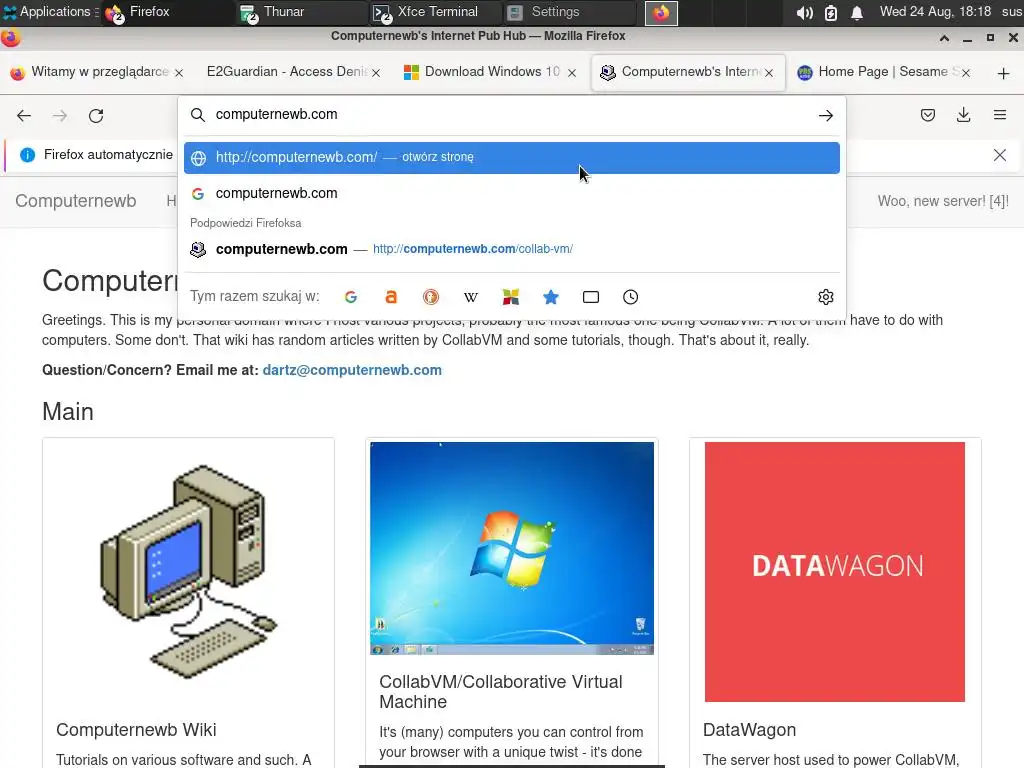Click the Firefox taskbar button
Screen dimensions: 1024x768
coord(167,12)
